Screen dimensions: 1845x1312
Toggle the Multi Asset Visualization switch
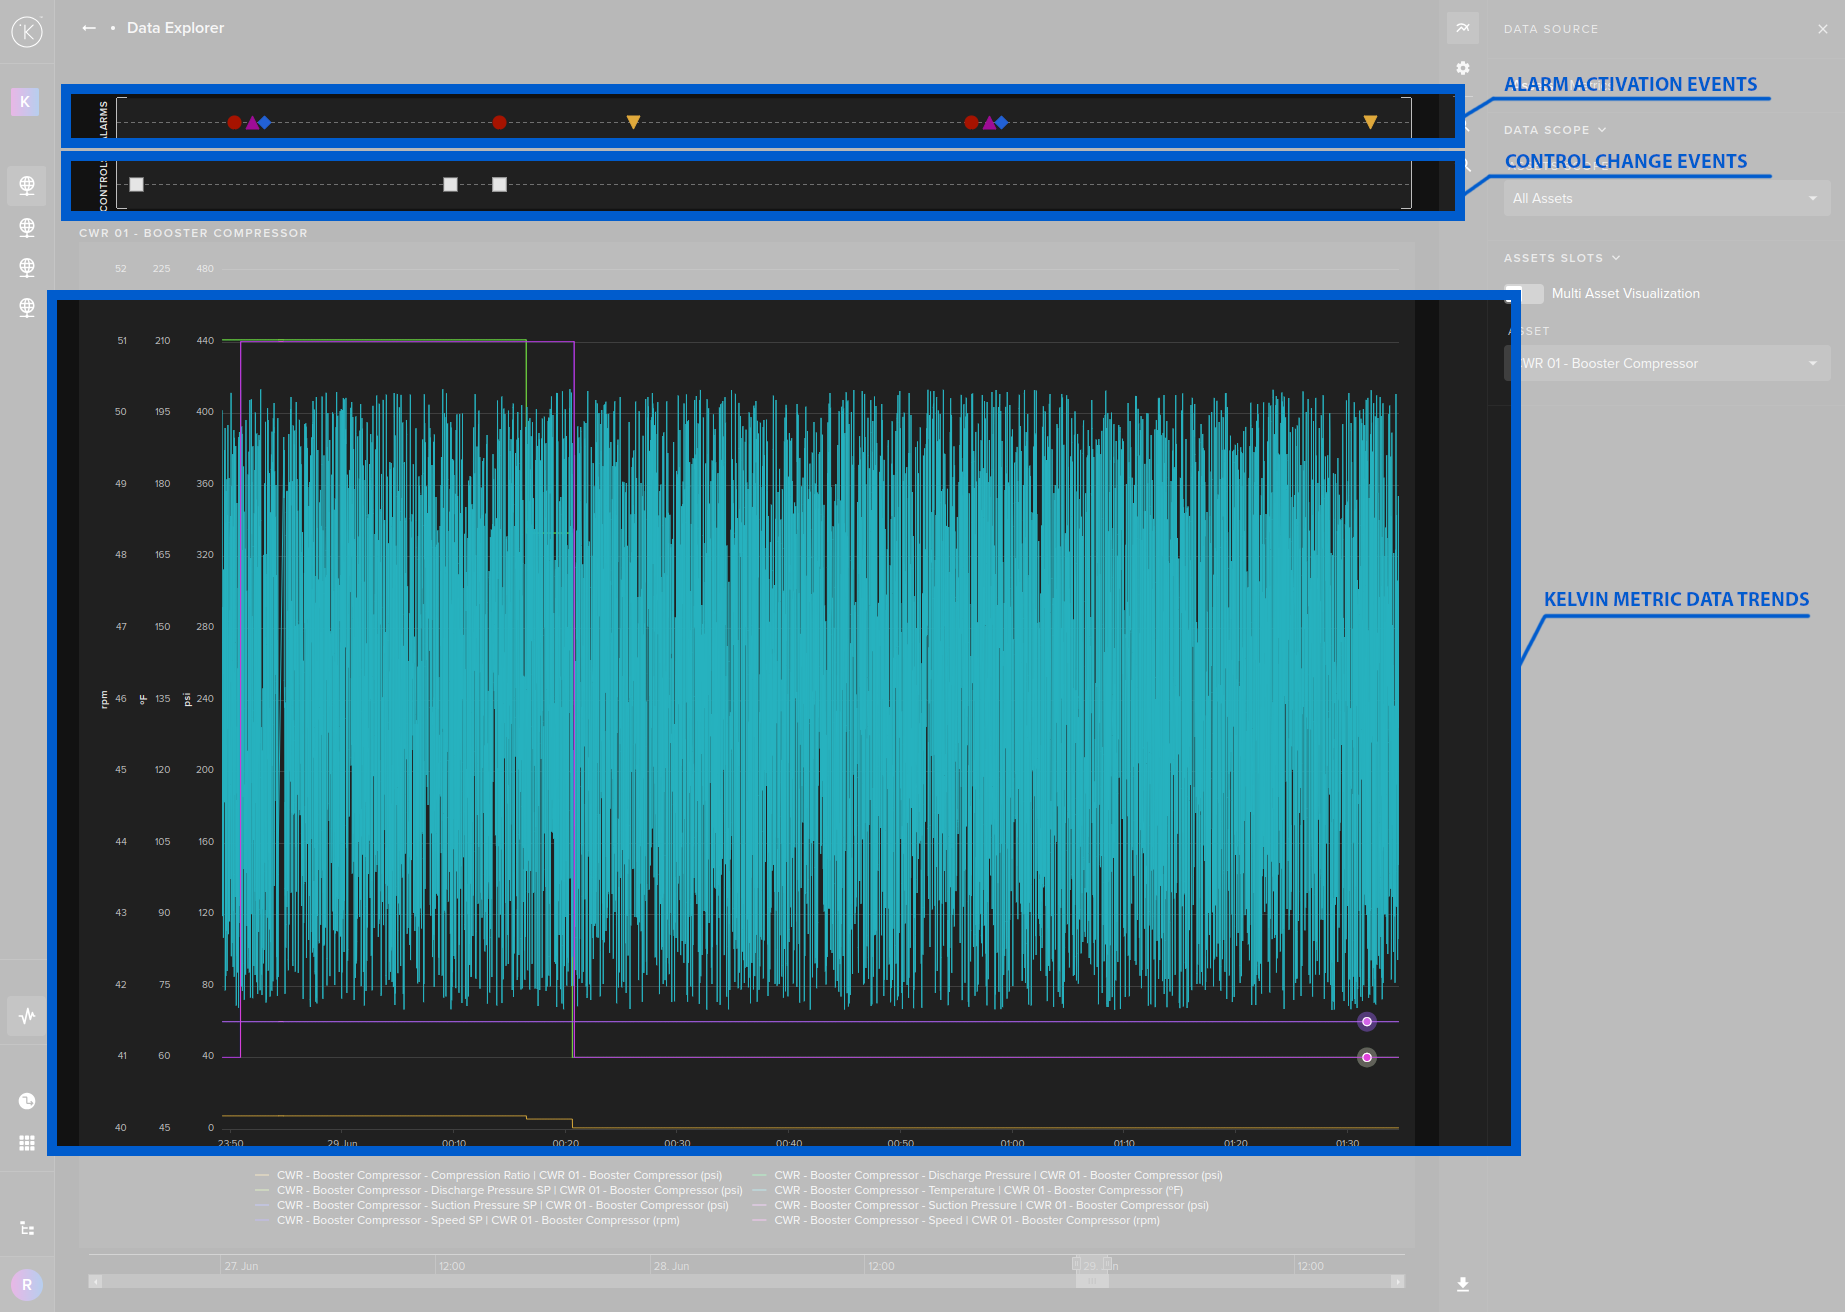click(1524, 293)
